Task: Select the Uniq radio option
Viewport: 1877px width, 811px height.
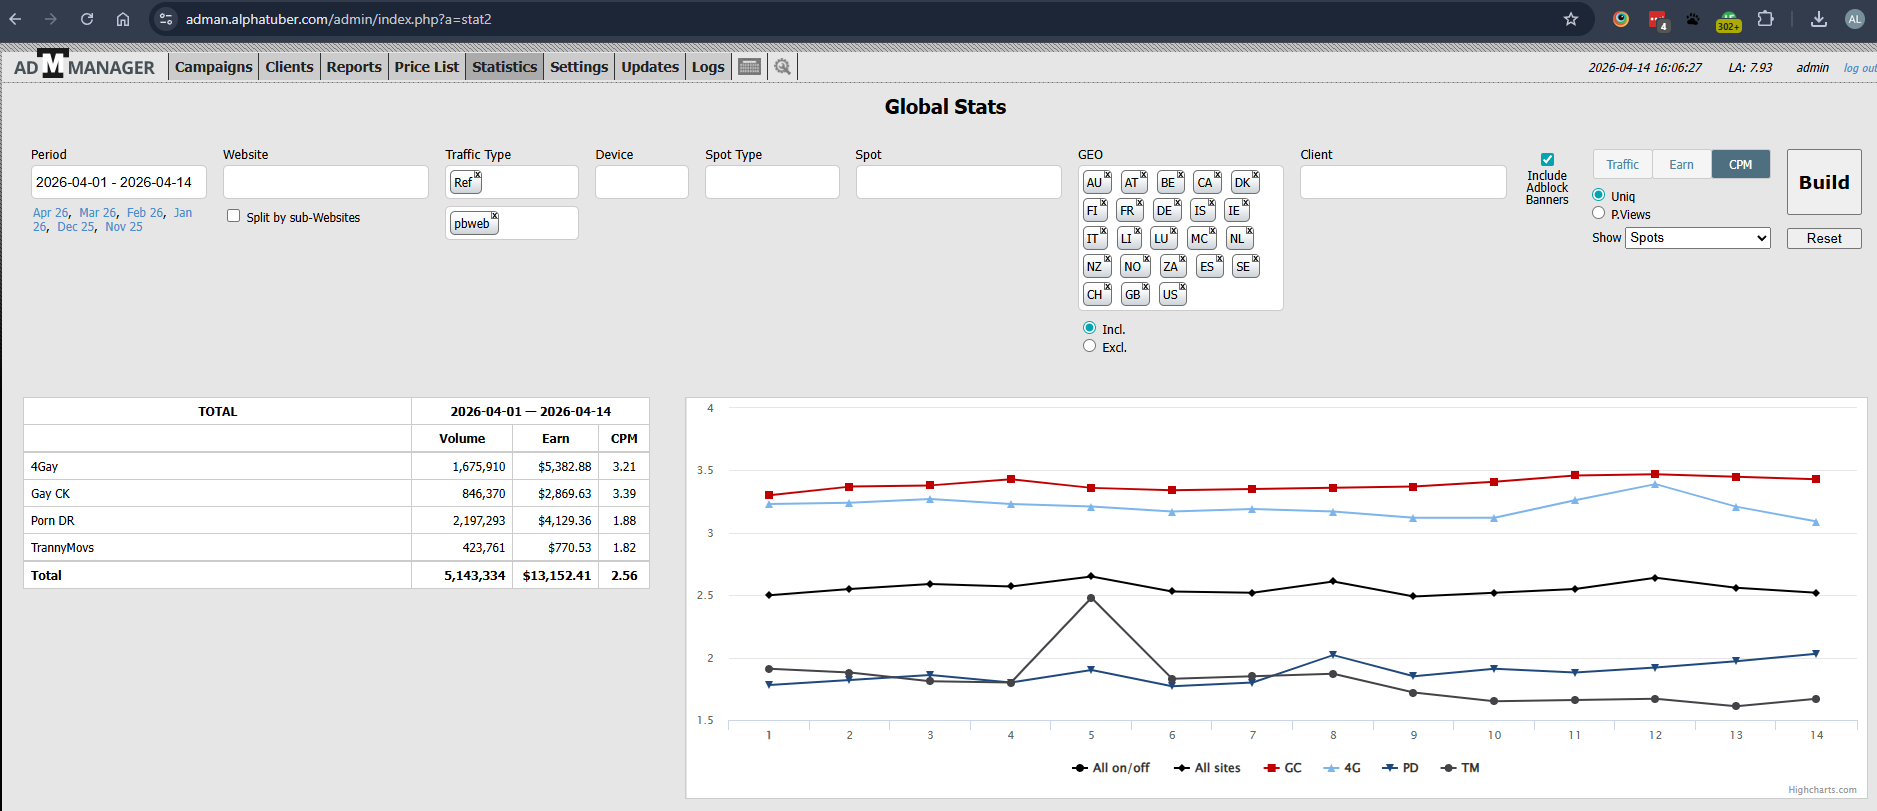Action: tap(1598, 195)
